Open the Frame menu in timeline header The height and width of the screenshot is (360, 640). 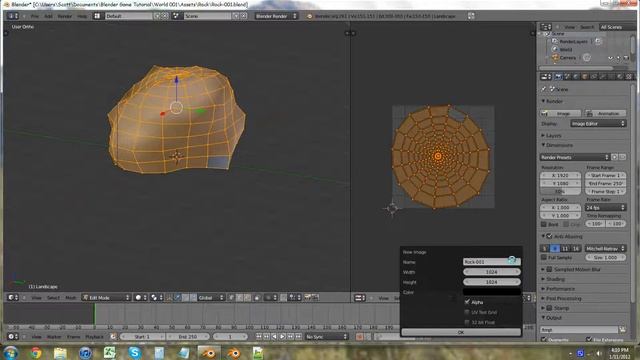[x=73, y=337]
